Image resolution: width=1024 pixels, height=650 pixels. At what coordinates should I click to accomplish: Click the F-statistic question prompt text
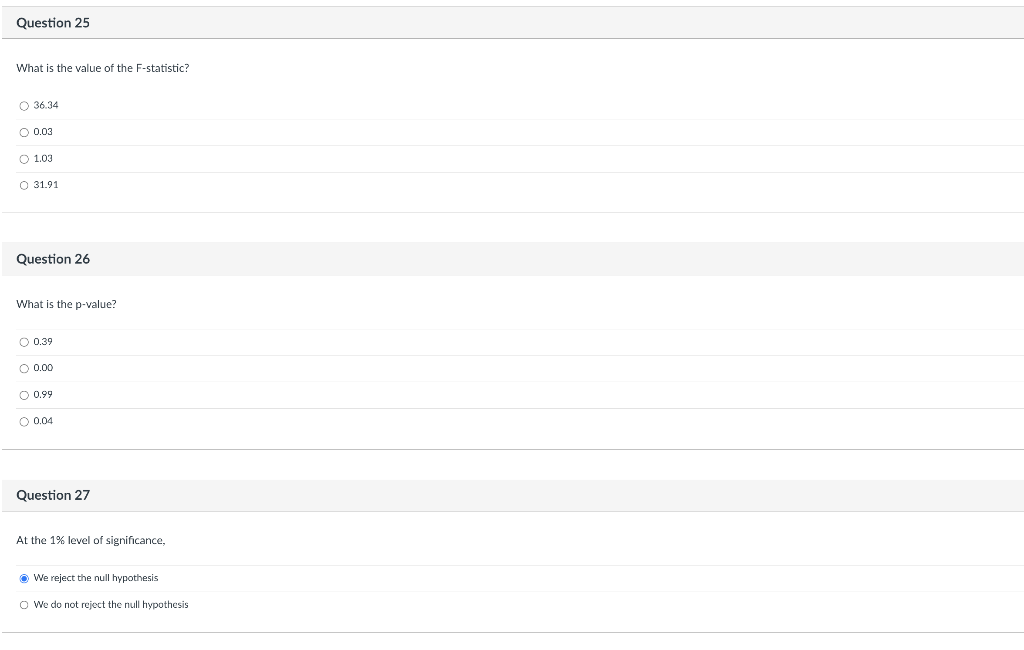coord(101,68)
